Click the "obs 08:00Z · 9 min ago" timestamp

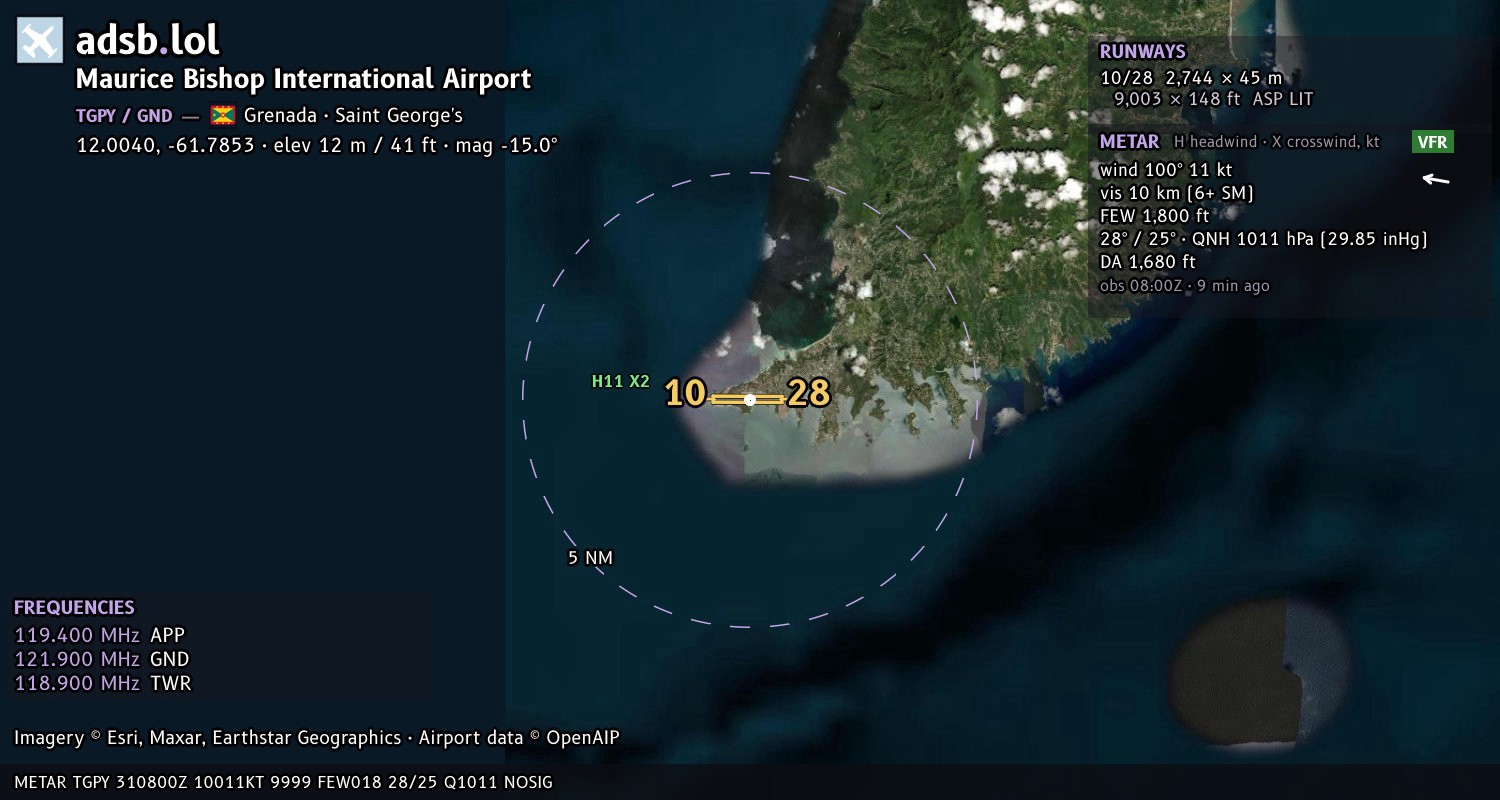1184,286
